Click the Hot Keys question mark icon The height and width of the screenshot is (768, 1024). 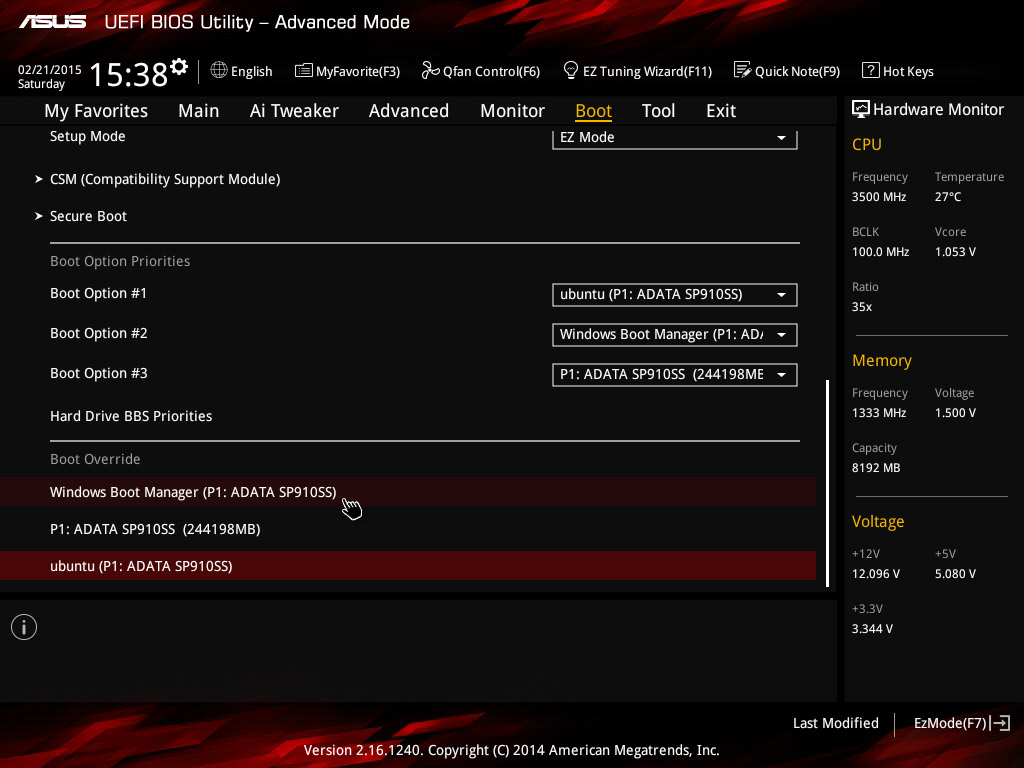point(871,70)
